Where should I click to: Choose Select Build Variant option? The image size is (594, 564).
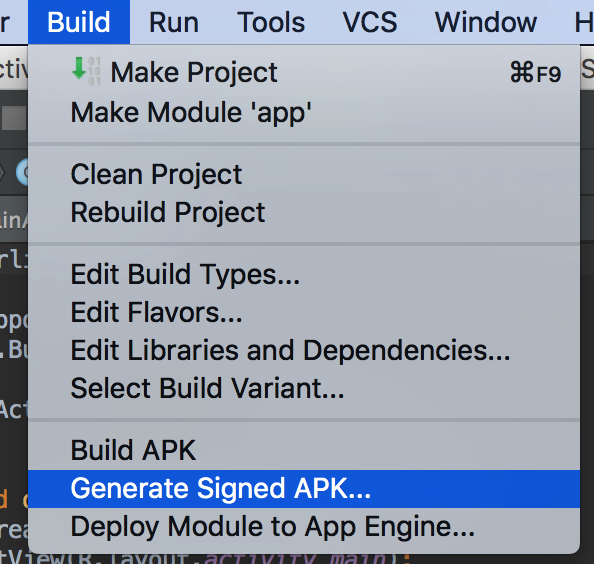304,388
